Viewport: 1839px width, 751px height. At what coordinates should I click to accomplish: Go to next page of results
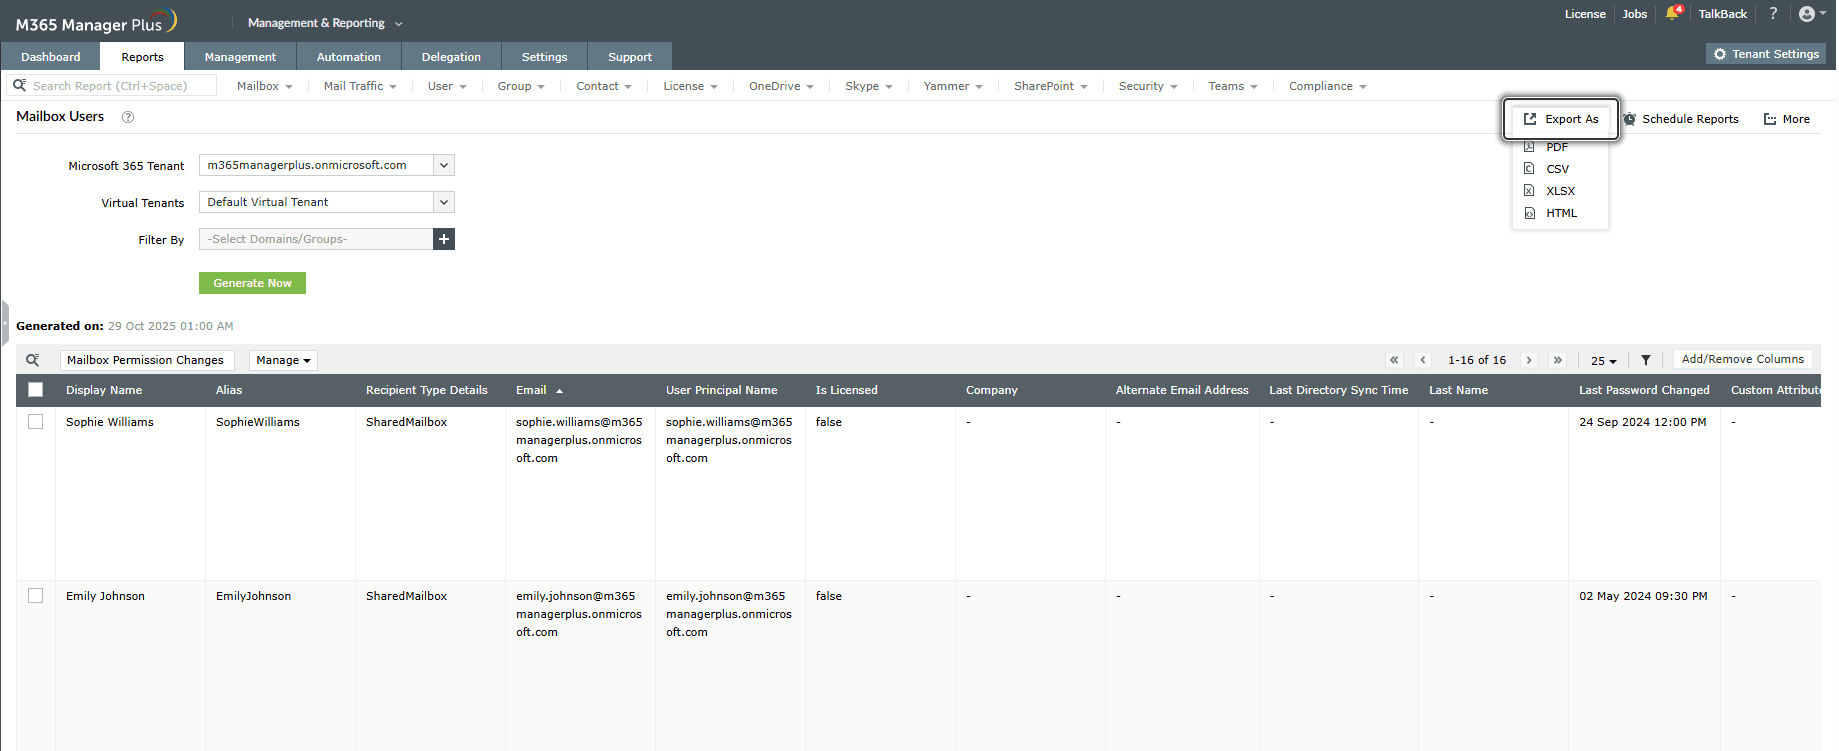(x=1529, y=360)
